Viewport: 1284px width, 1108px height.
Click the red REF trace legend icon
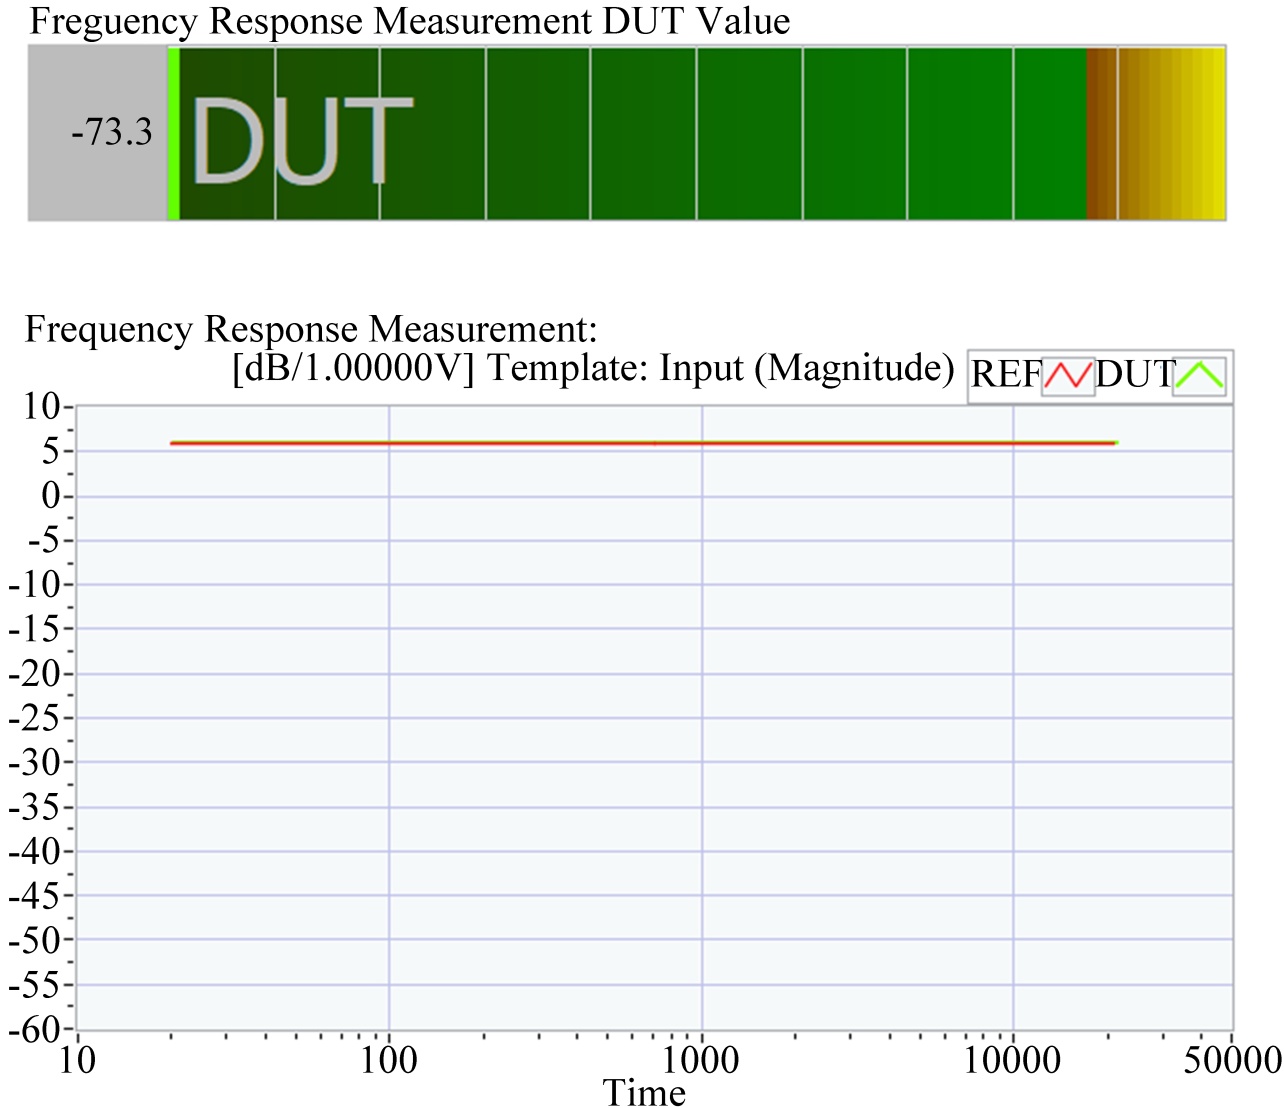click(x=1068, y=376)
